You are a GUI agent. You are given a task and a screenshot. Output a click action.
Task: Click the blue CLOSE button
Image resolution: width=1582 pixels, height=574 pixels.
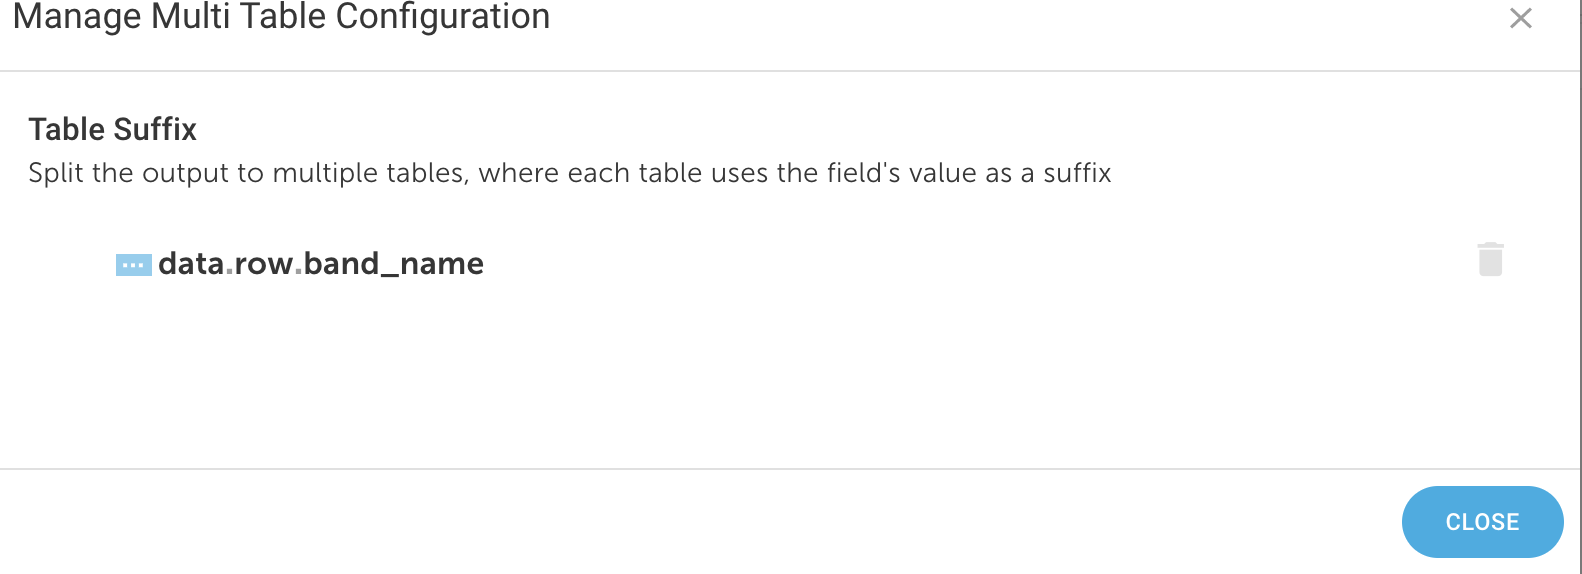pyautogui.click(x=1482, y=522)
